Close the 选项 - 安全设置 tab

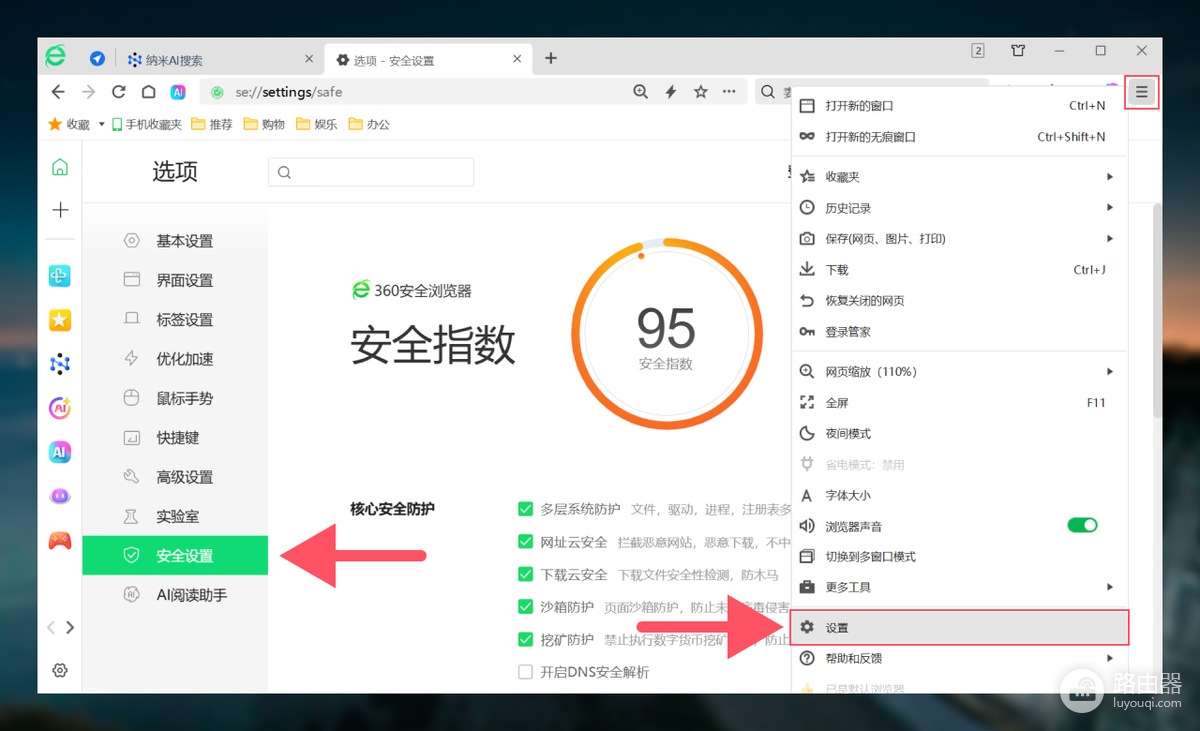[x=517, y=59]
